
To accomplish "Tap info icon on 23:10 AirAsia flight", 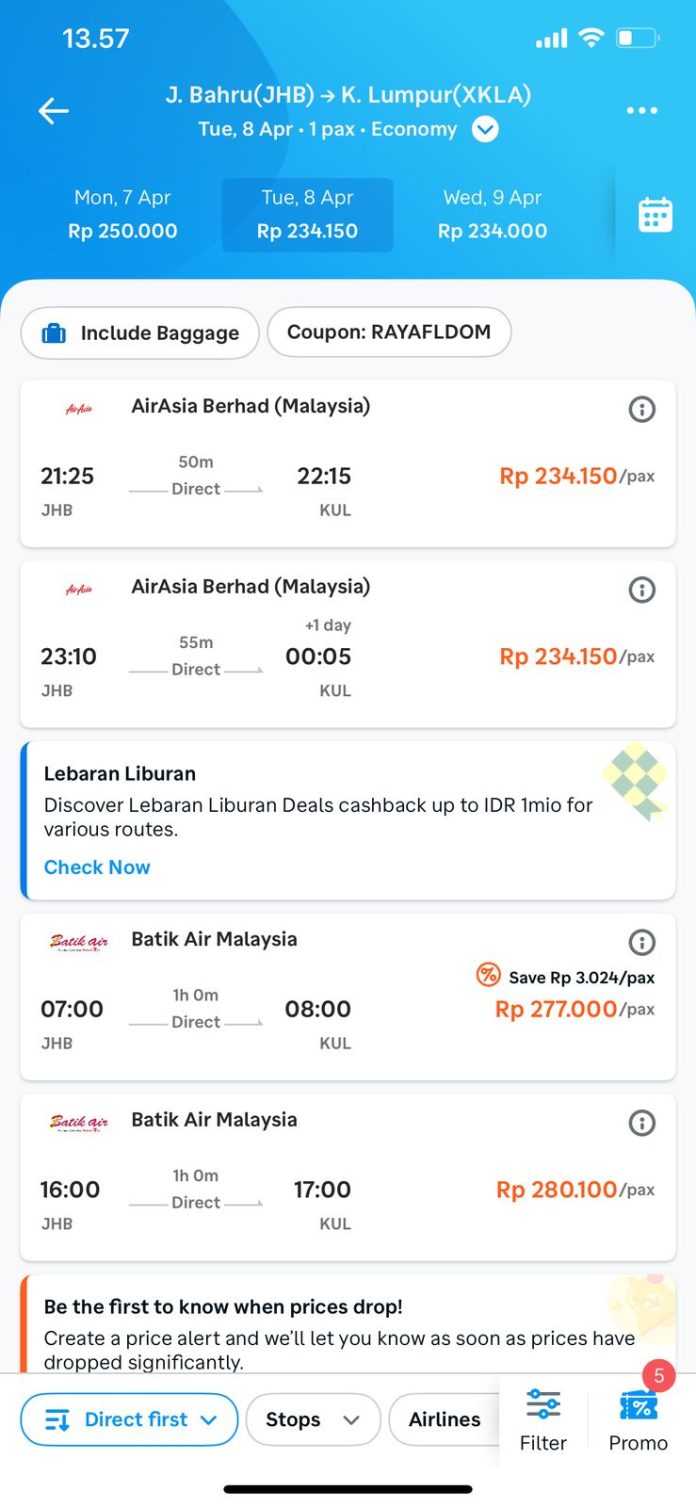I will tap(642, 590).
